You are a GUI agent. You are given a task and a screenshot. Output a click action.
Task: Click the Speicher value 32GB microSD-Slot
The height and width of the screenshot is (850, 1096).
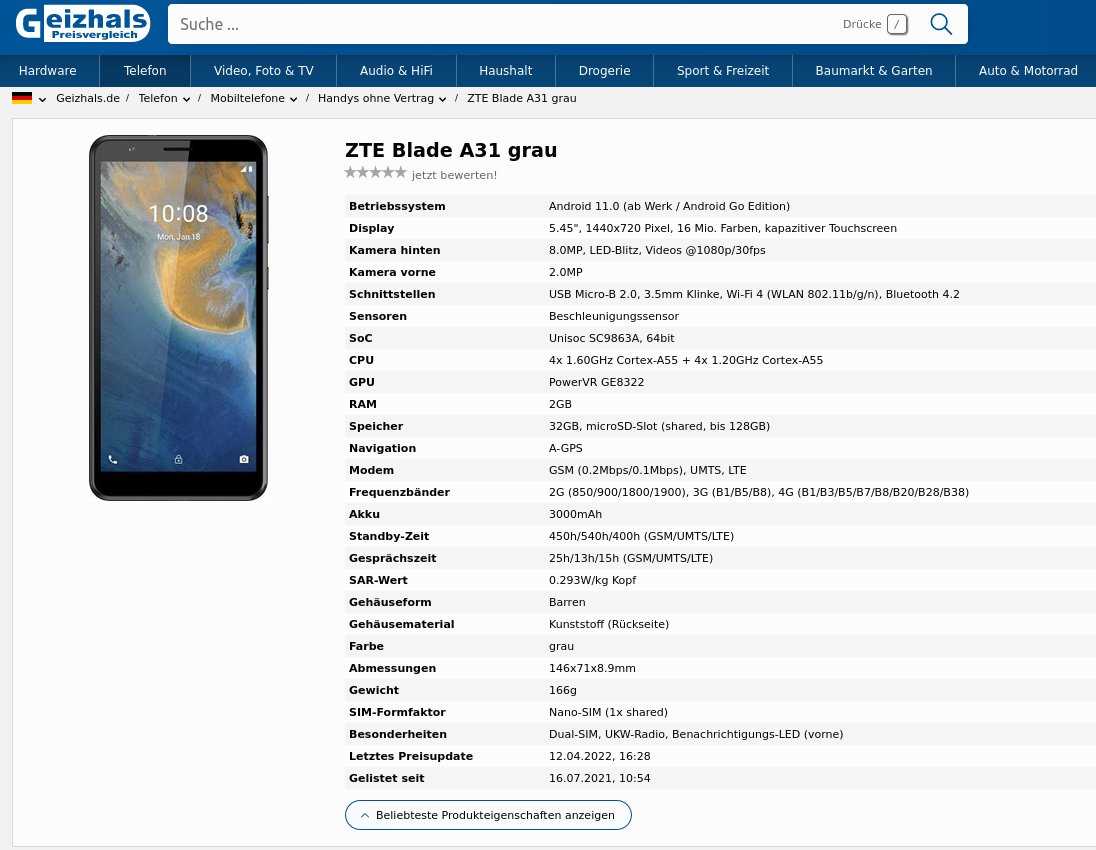click(x=659, y=426)
